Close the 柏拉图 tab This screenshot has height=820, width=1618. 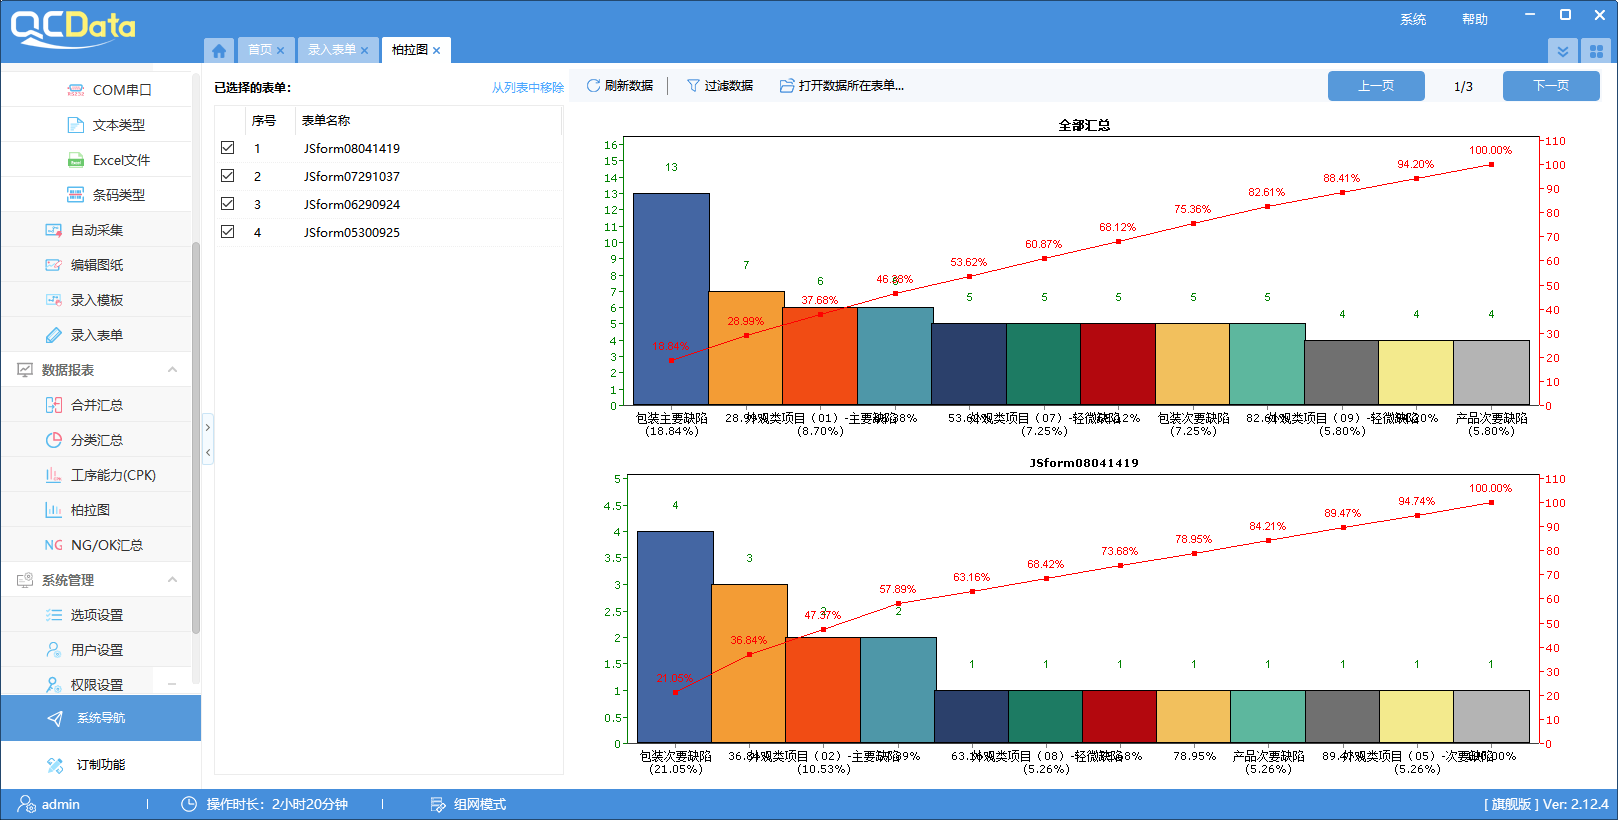(x=437, y=51)
